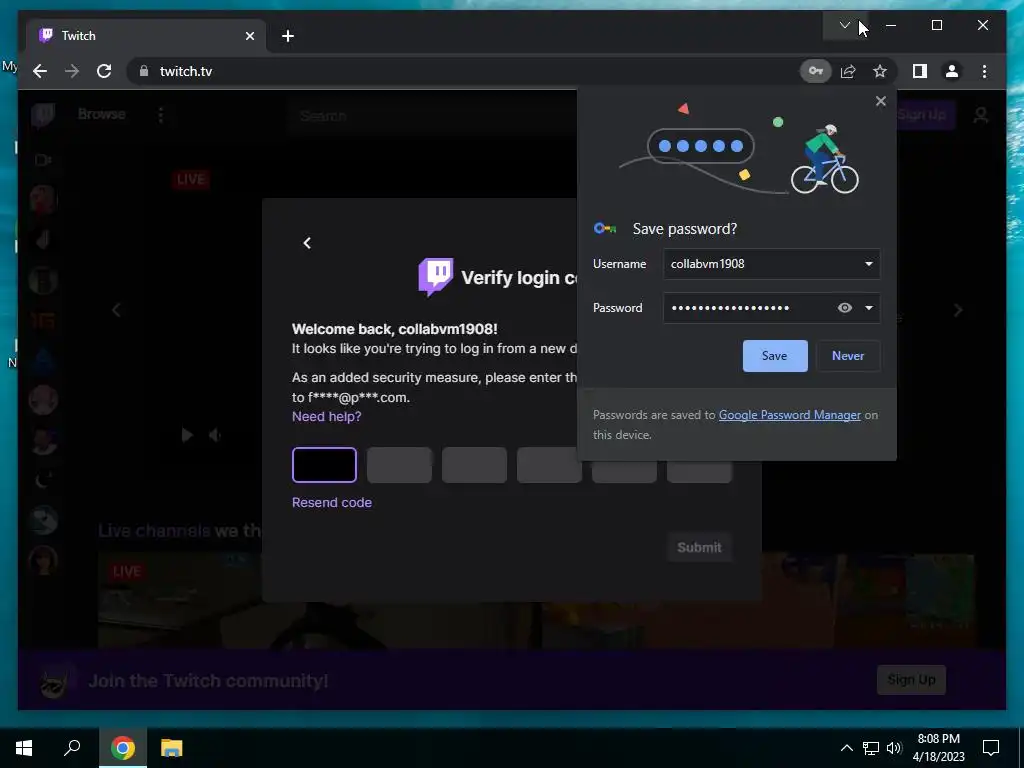
Task: Click the key password manager icon in address bar
Action: (816, 71)
